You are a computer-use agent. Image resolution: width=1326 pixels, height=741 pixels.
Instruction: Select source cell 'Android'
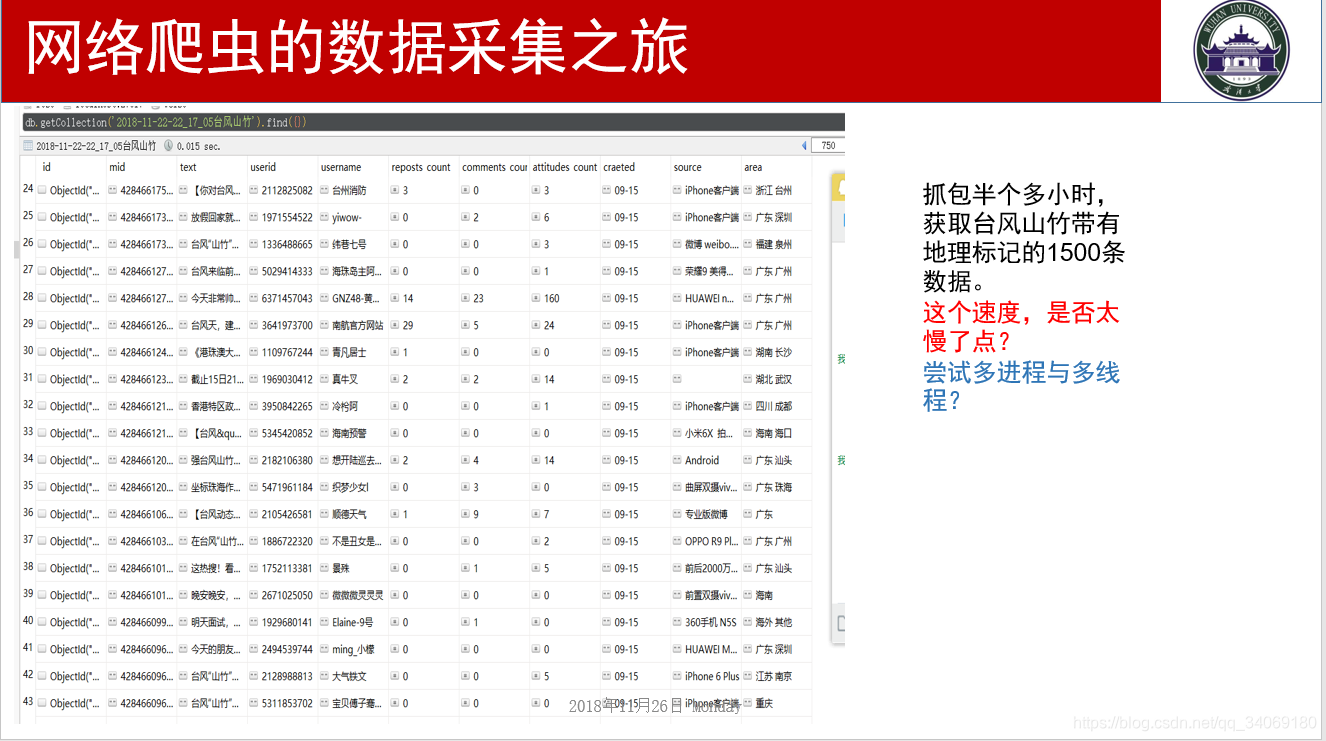pos(702,460)
